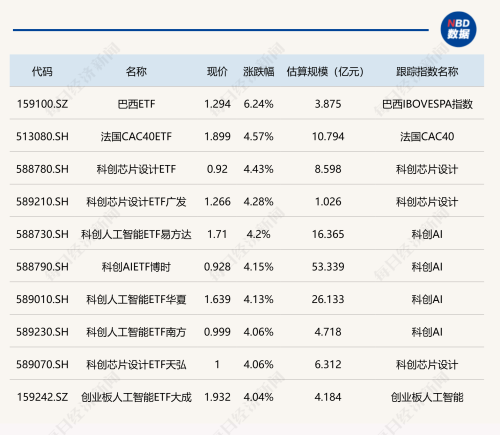The height and width of the screenshot is (435, 500).
Task: Click price 1.294 in 巴西ETF row
Action: 217,104
